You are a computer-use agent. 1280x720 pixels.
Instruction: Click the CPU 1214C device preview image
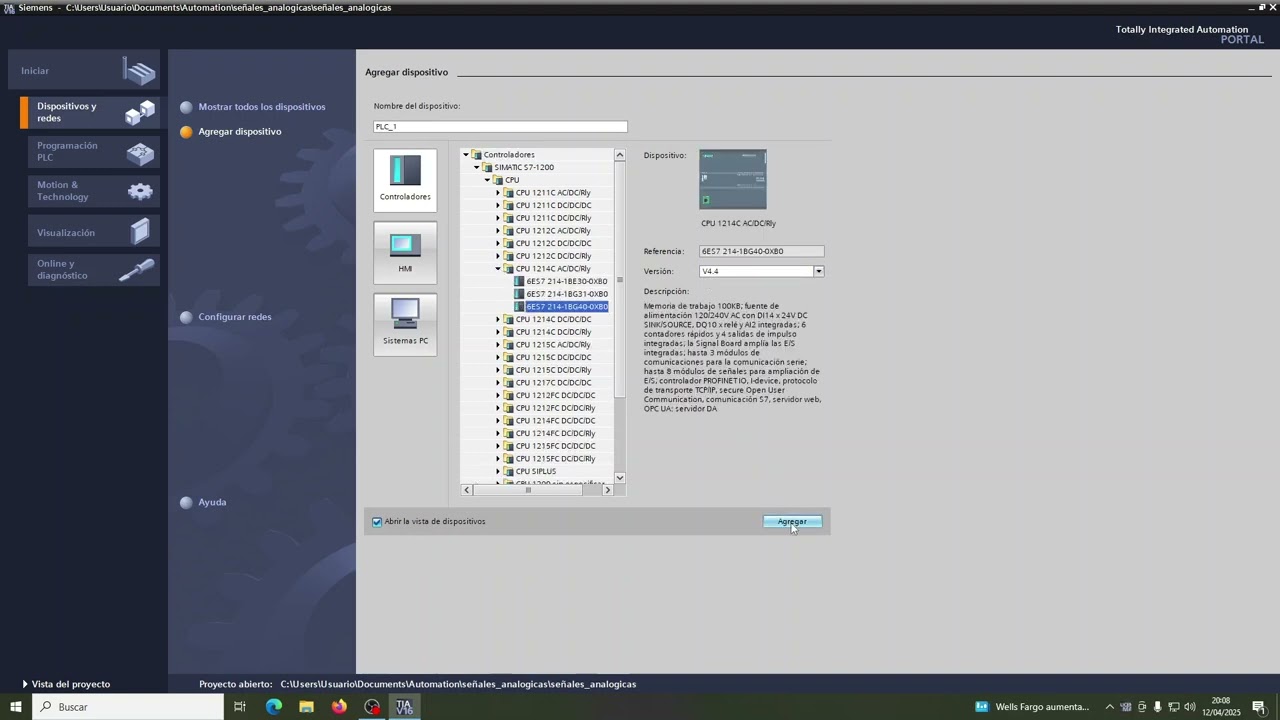733,180
